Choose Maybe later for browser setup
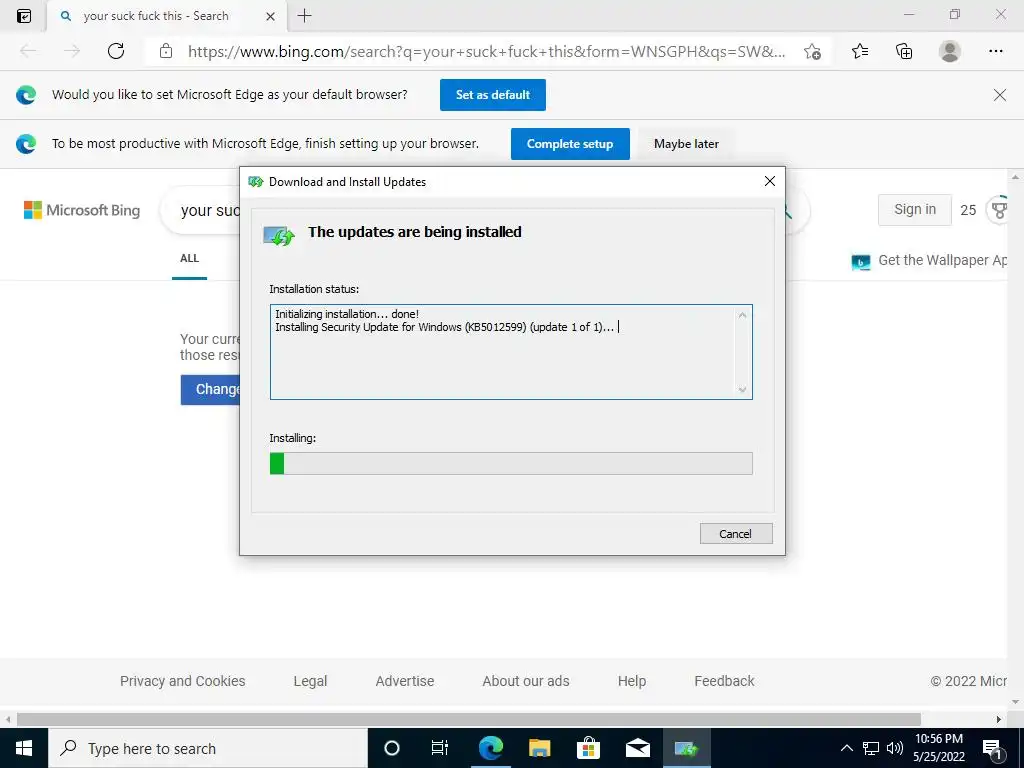This screenshot has height=768, width=1024. coord(686,144)
